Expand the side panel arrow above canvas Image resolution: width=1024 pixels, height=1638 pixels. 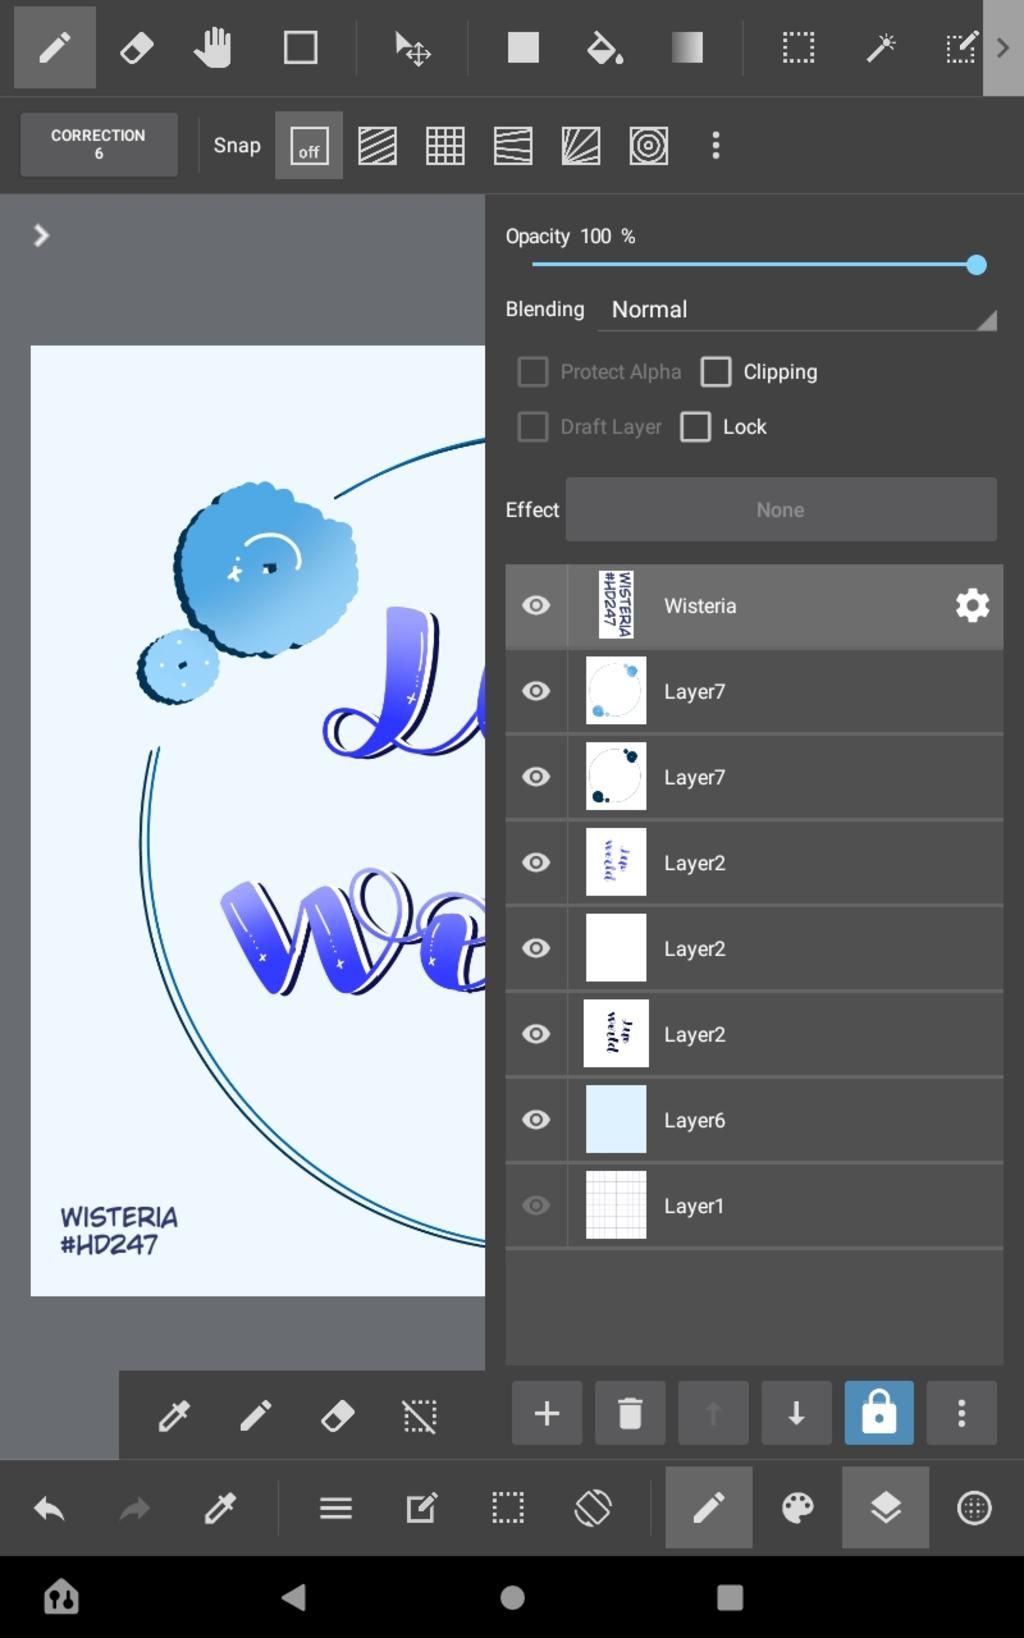41,235
